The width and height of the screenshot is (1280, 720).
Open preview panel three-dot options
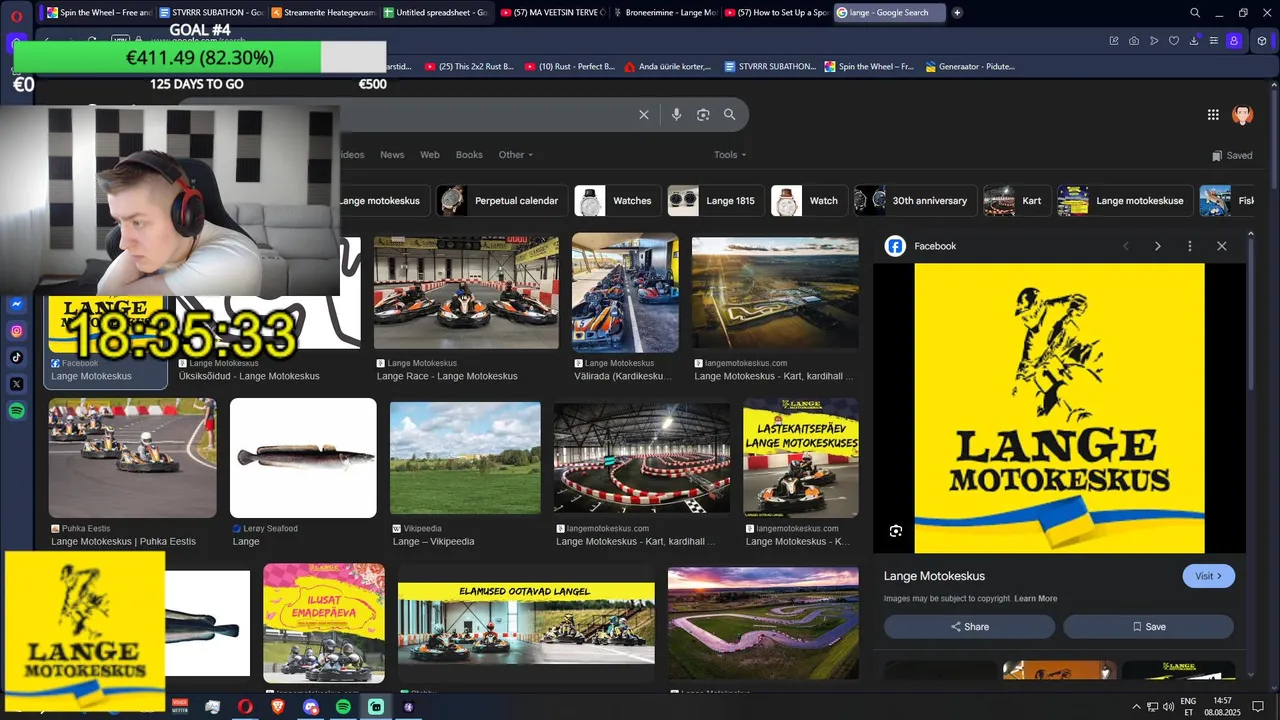pos(1189,246)
